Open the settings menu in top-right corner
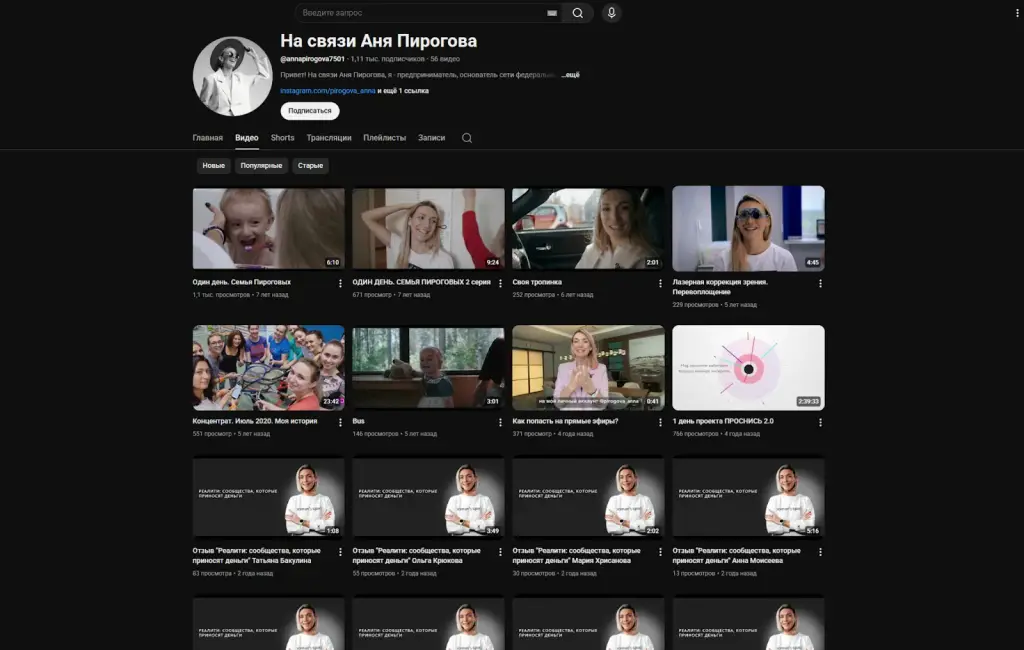1024x650 pixels. point(1017,13)
